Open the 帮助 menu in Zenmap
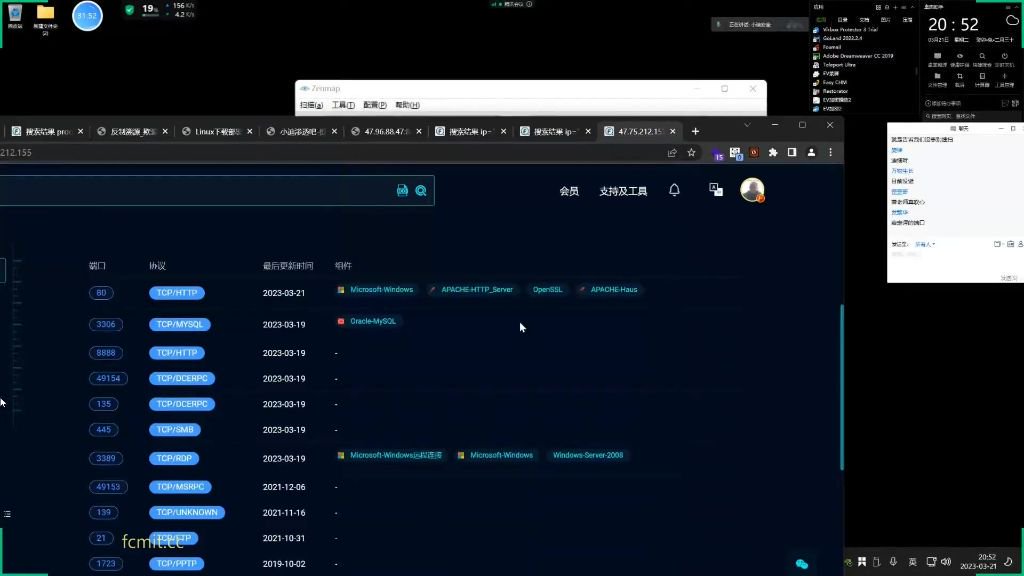This screenshot has width=1024, height=576. [408, 105]
